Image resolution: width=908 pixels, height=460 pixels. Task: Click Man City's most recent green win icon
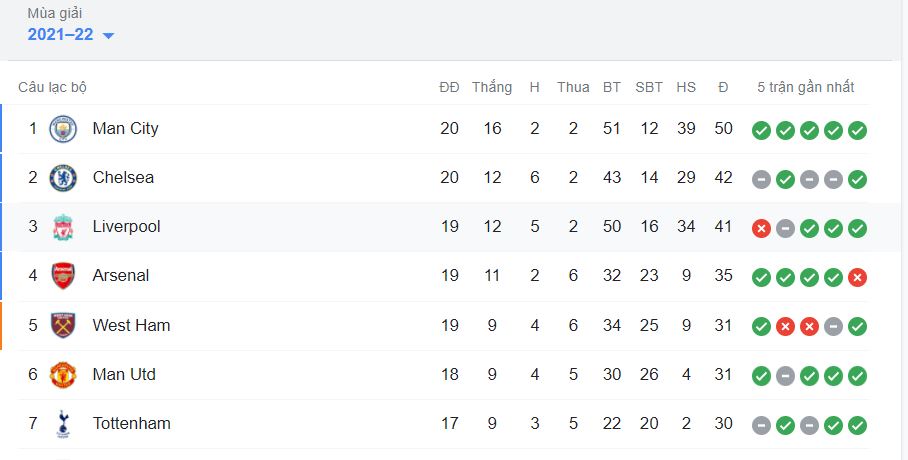point(857,130)
